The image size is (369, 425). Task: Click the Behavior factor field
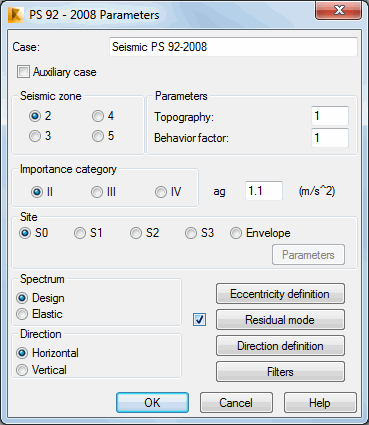click(x=330, y=138)
